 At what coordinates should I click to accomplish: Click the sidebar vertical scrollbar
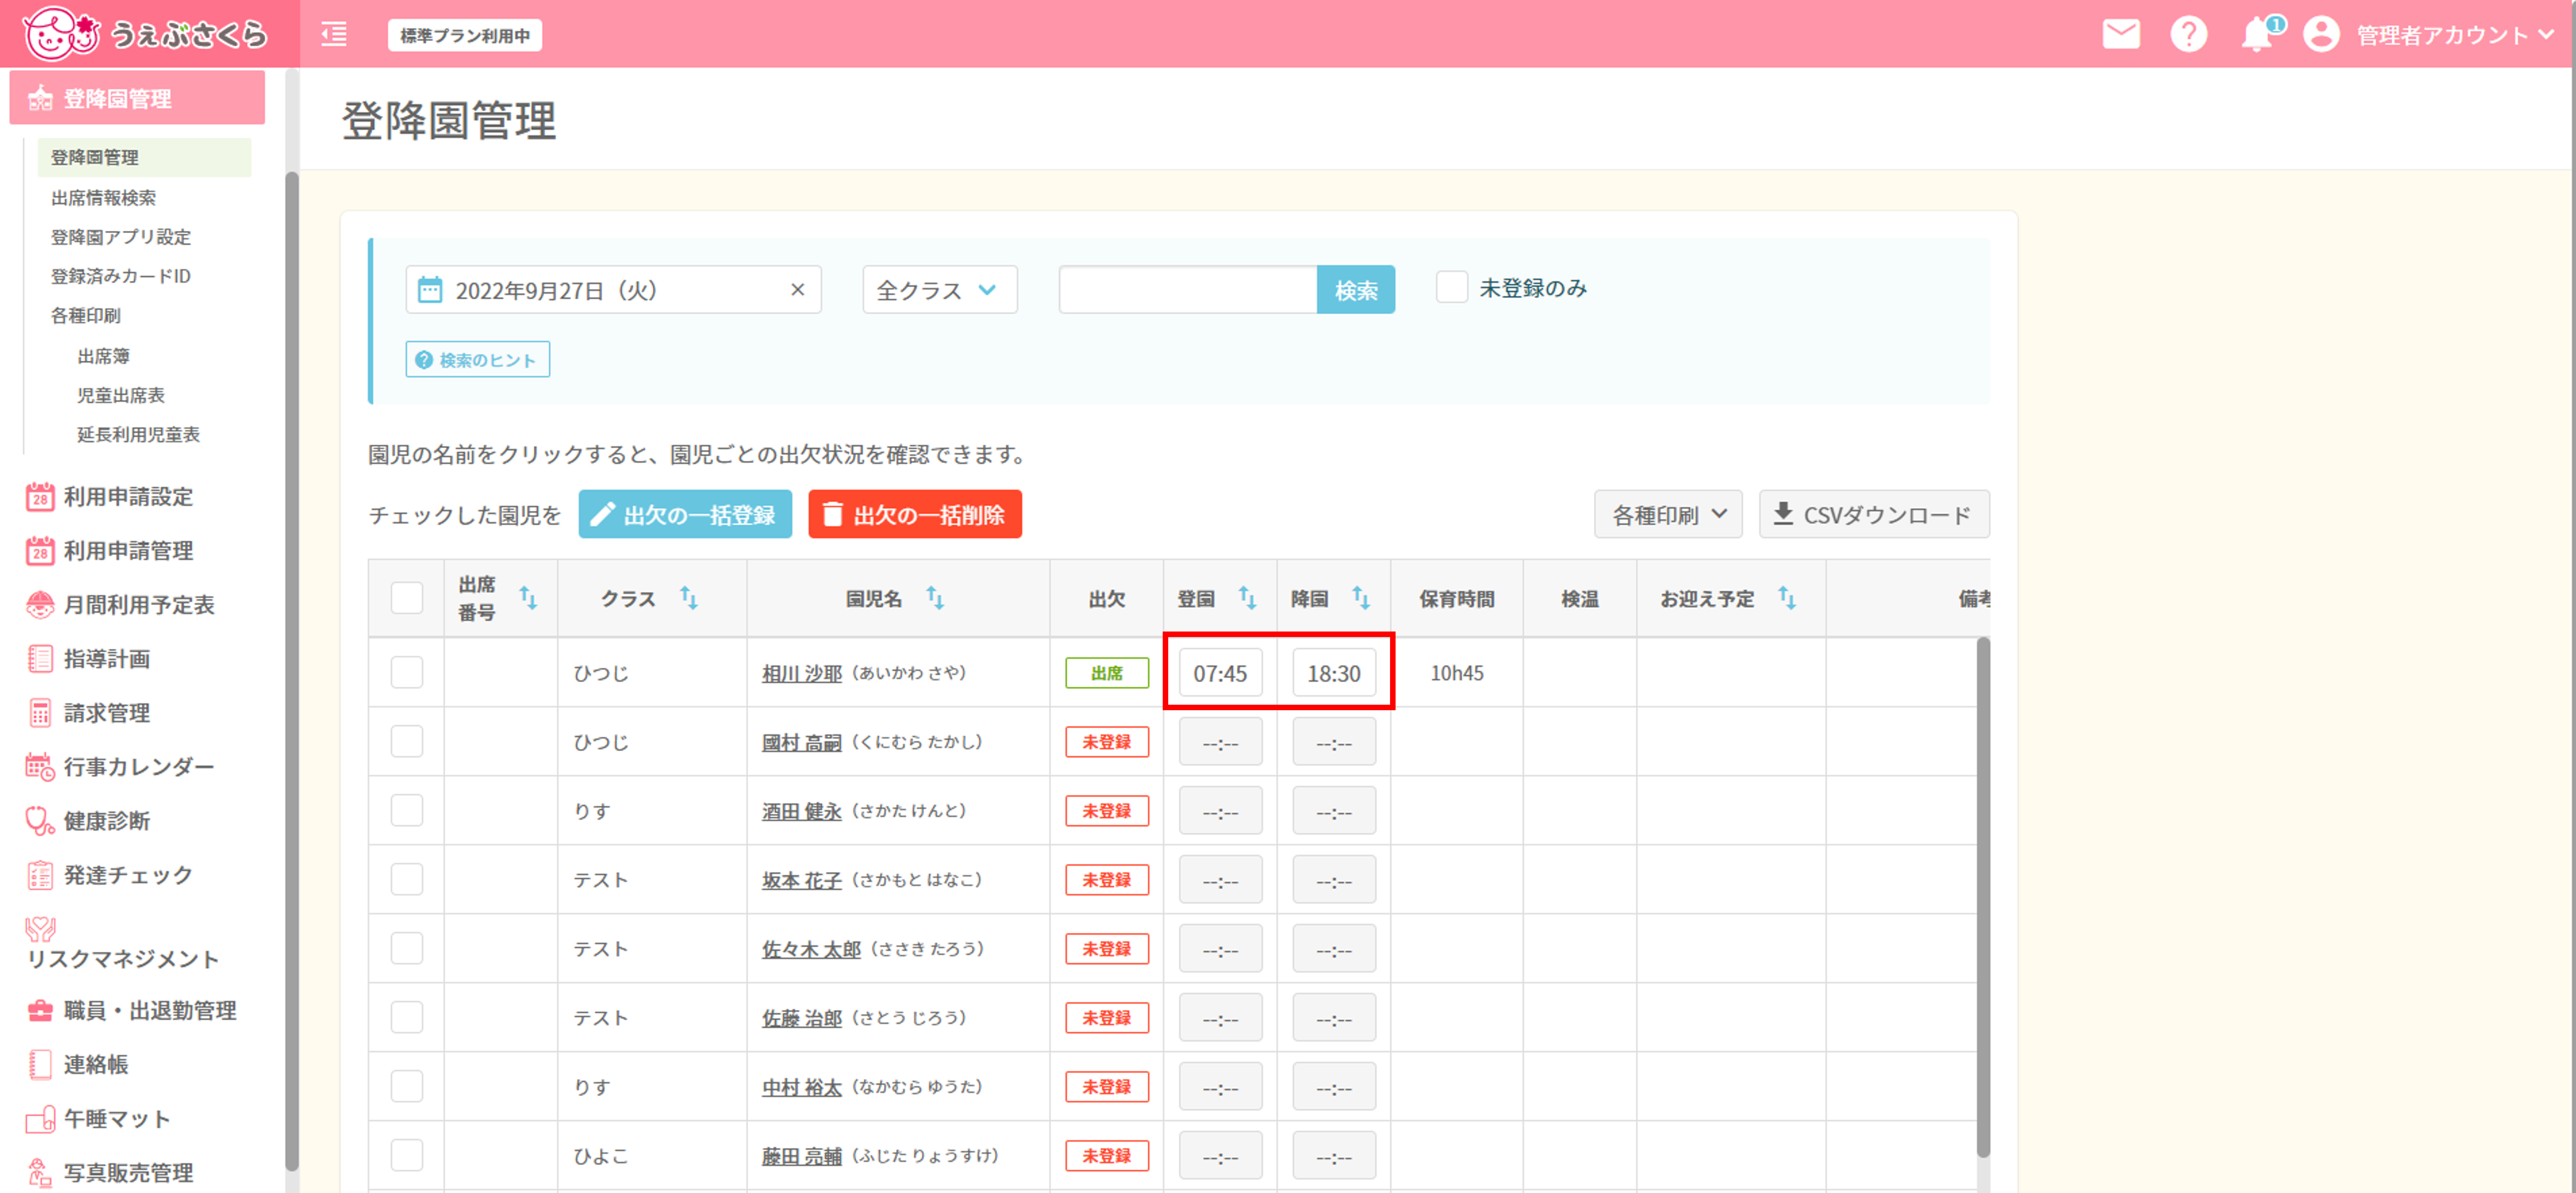click(292, 670)
